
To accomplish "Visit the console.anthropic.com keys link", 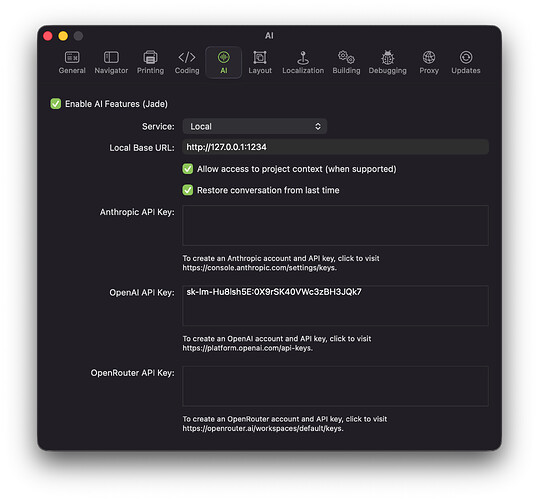I will (x=260, y=268).
